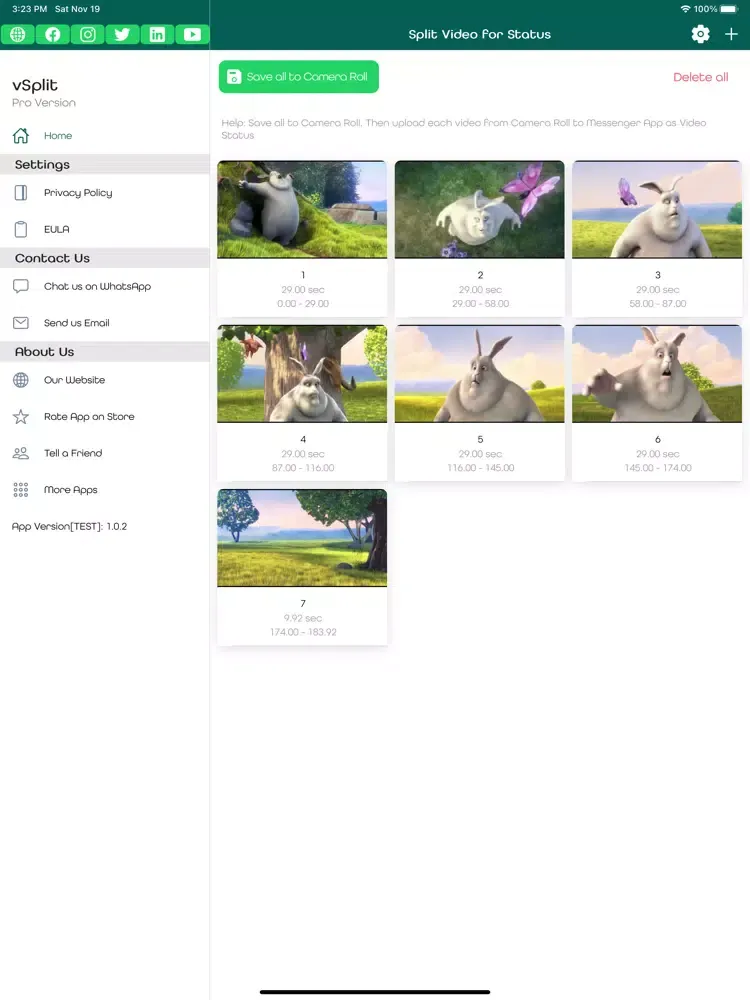The image size is (750, 1000).
Task: Click the email envelope icon
Action: point(21,323)
